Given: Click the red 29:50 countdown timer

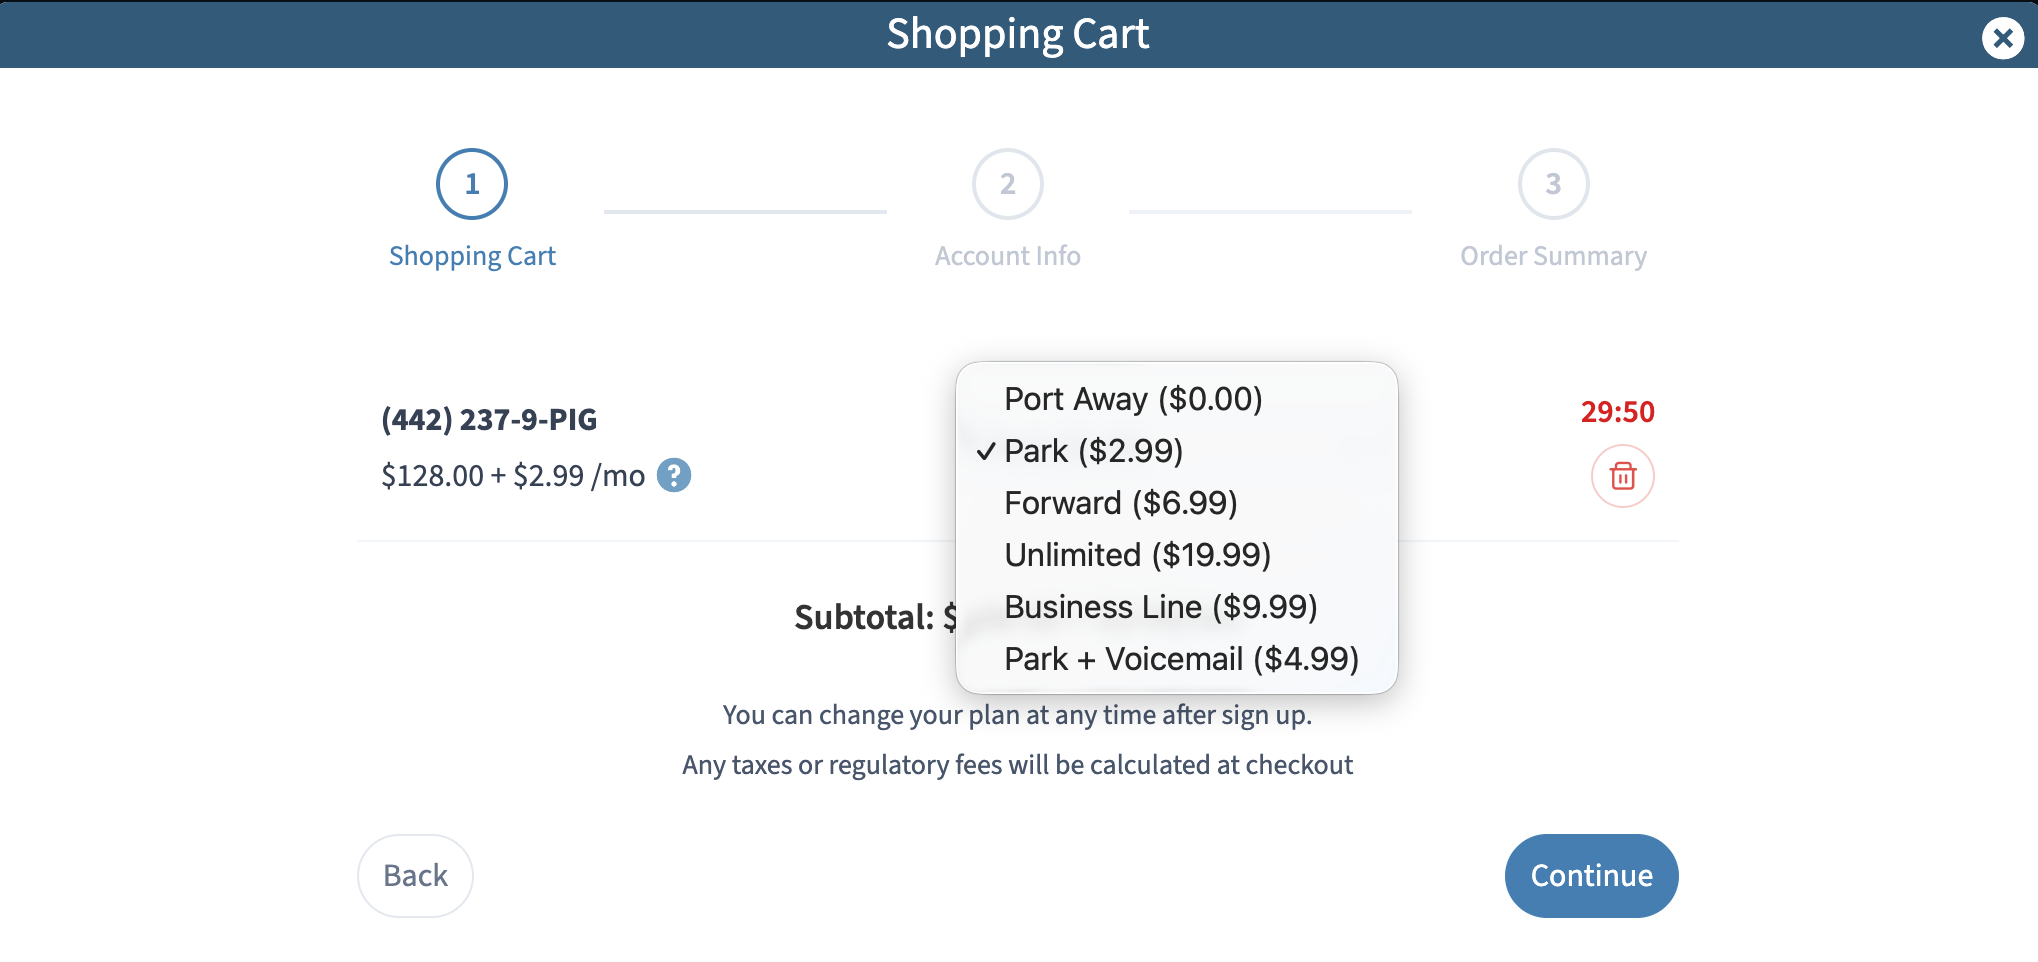Looking at the screenshot, I should pyautogui.click(x=1617, y=412).
